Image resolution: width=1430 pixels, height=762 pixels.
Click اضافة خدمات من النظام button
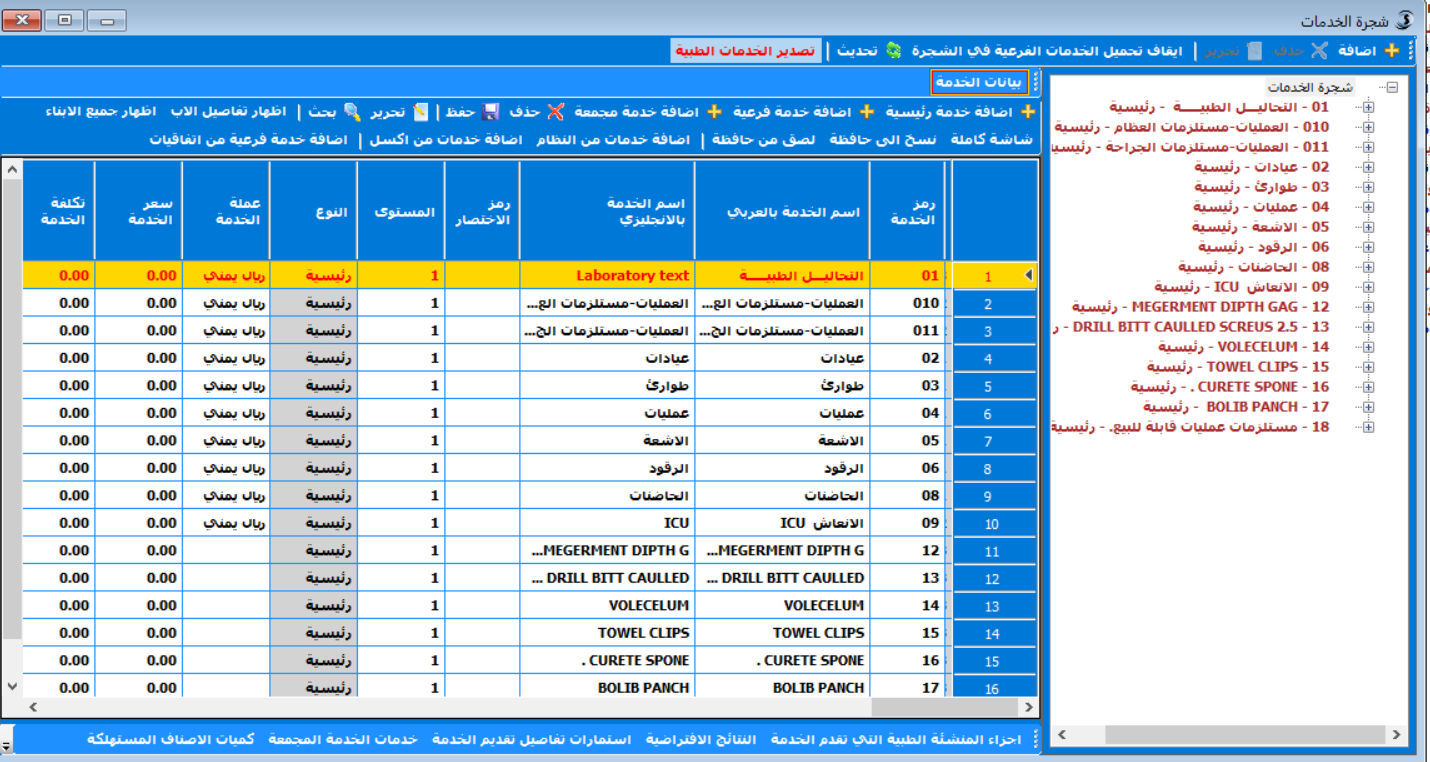tap(613, 140)
